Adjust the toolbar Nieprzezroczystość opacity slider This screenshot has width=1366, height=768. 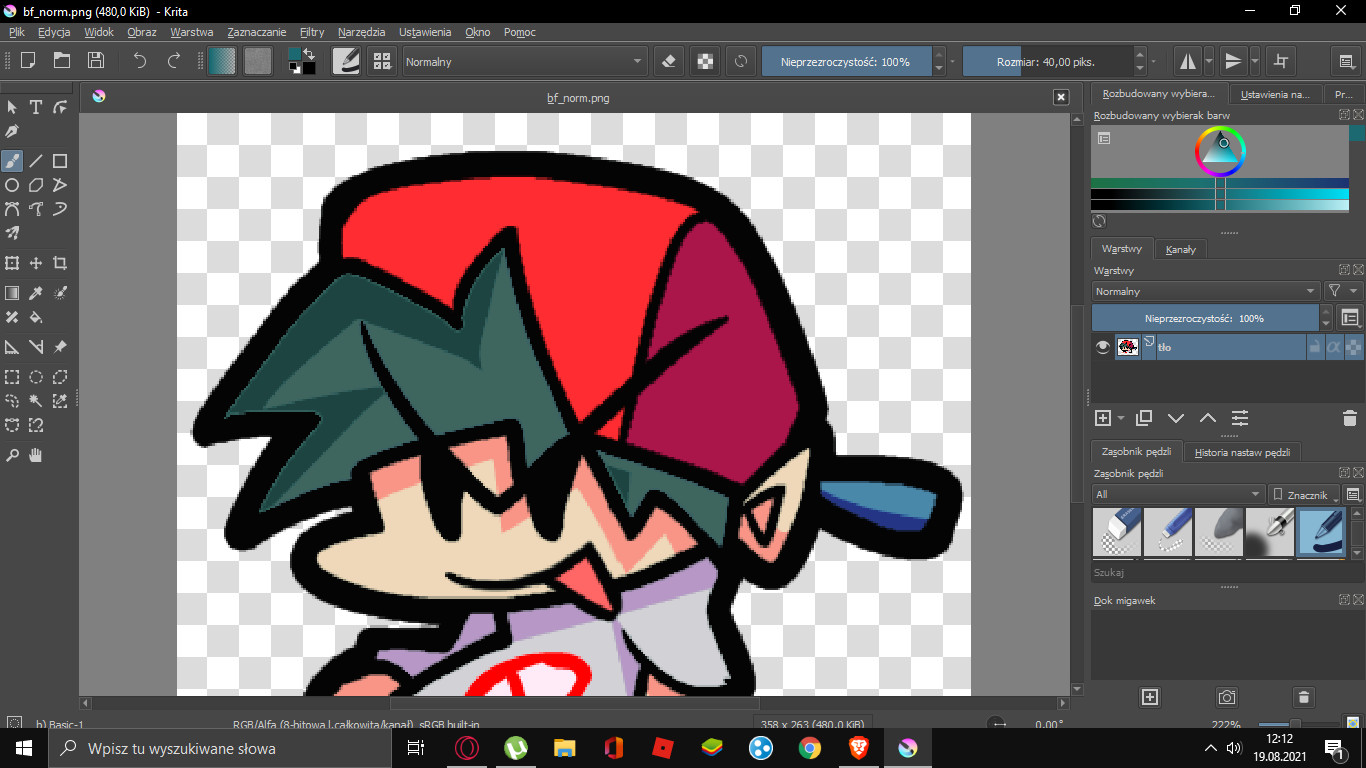(846, 61)
